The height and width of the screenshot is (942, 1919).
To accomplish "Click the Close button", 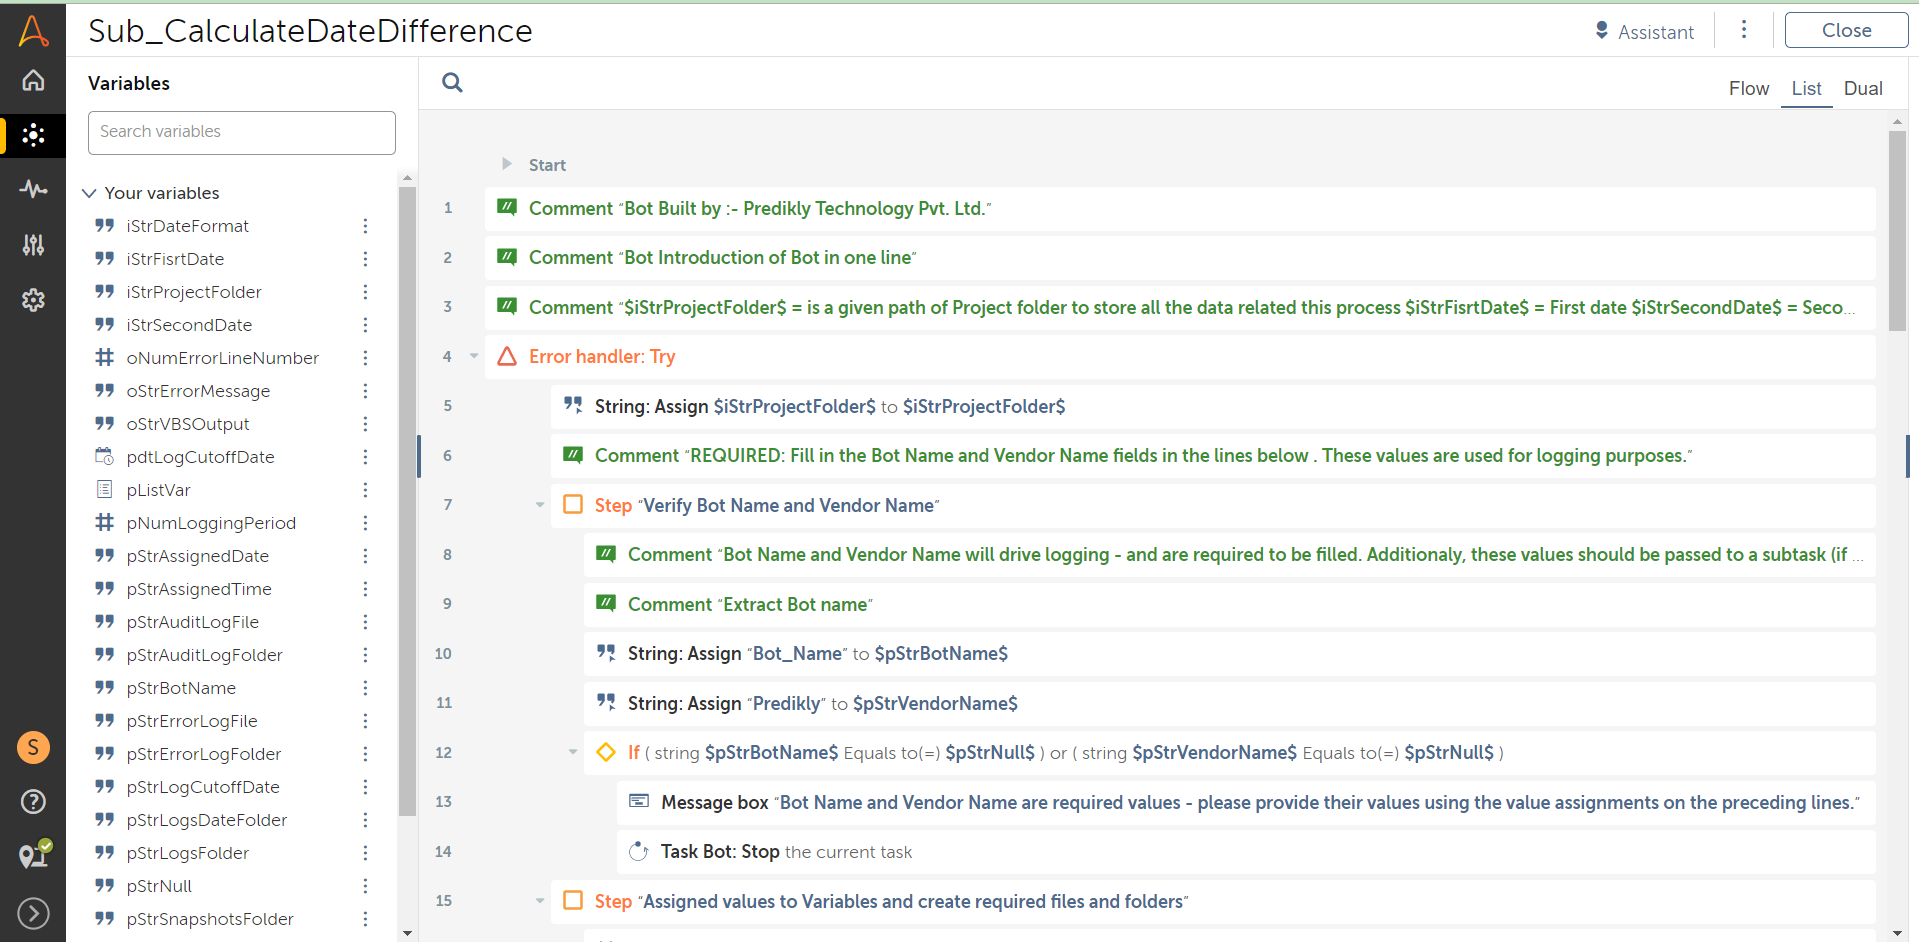I will (1845, 30).
